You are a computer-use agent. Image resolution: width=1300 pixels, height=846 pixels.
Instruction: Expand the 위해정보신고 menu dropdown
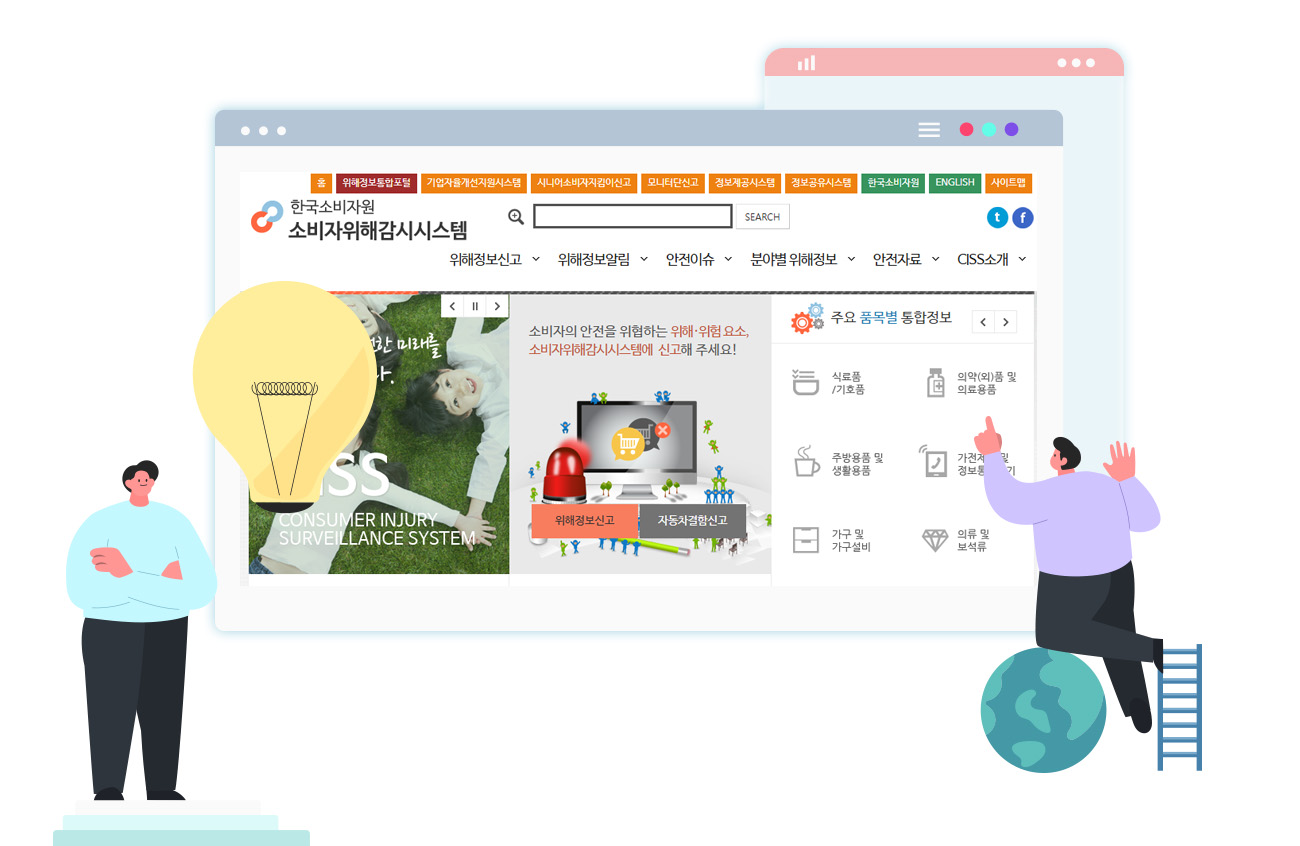[494, 259]
